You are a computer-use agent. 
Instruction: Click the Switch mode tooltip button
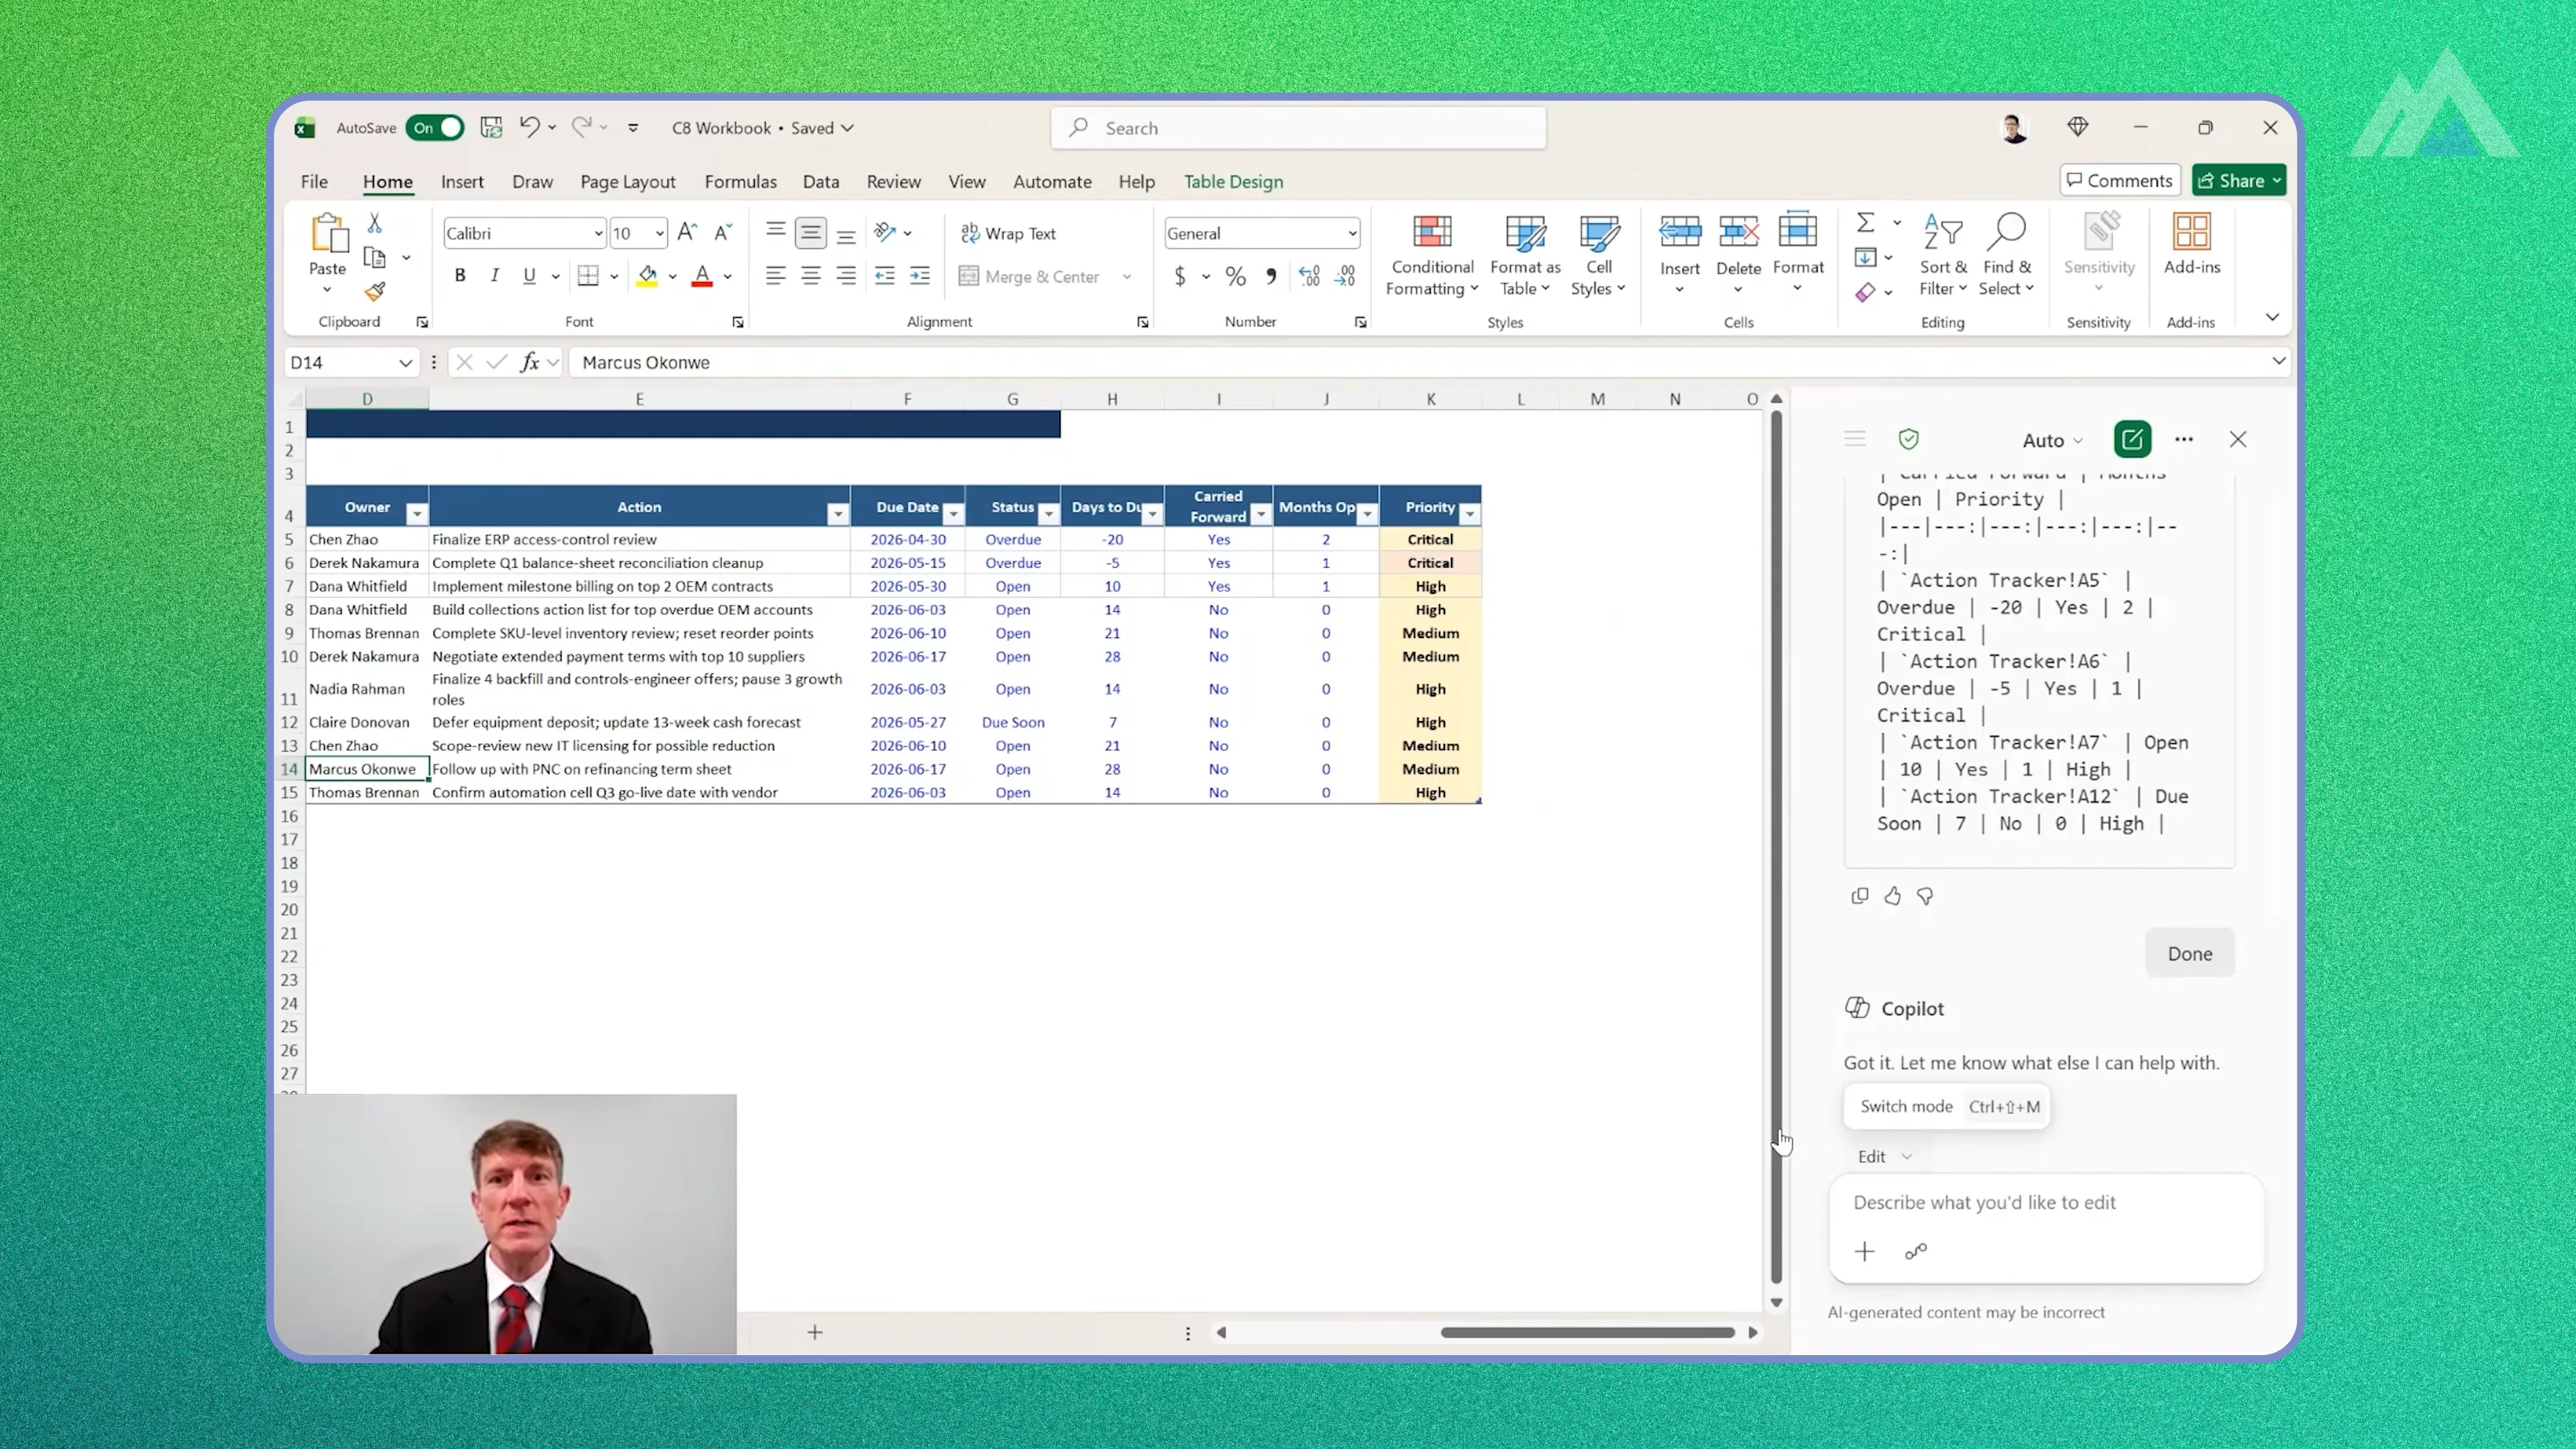[1946, 1106]
